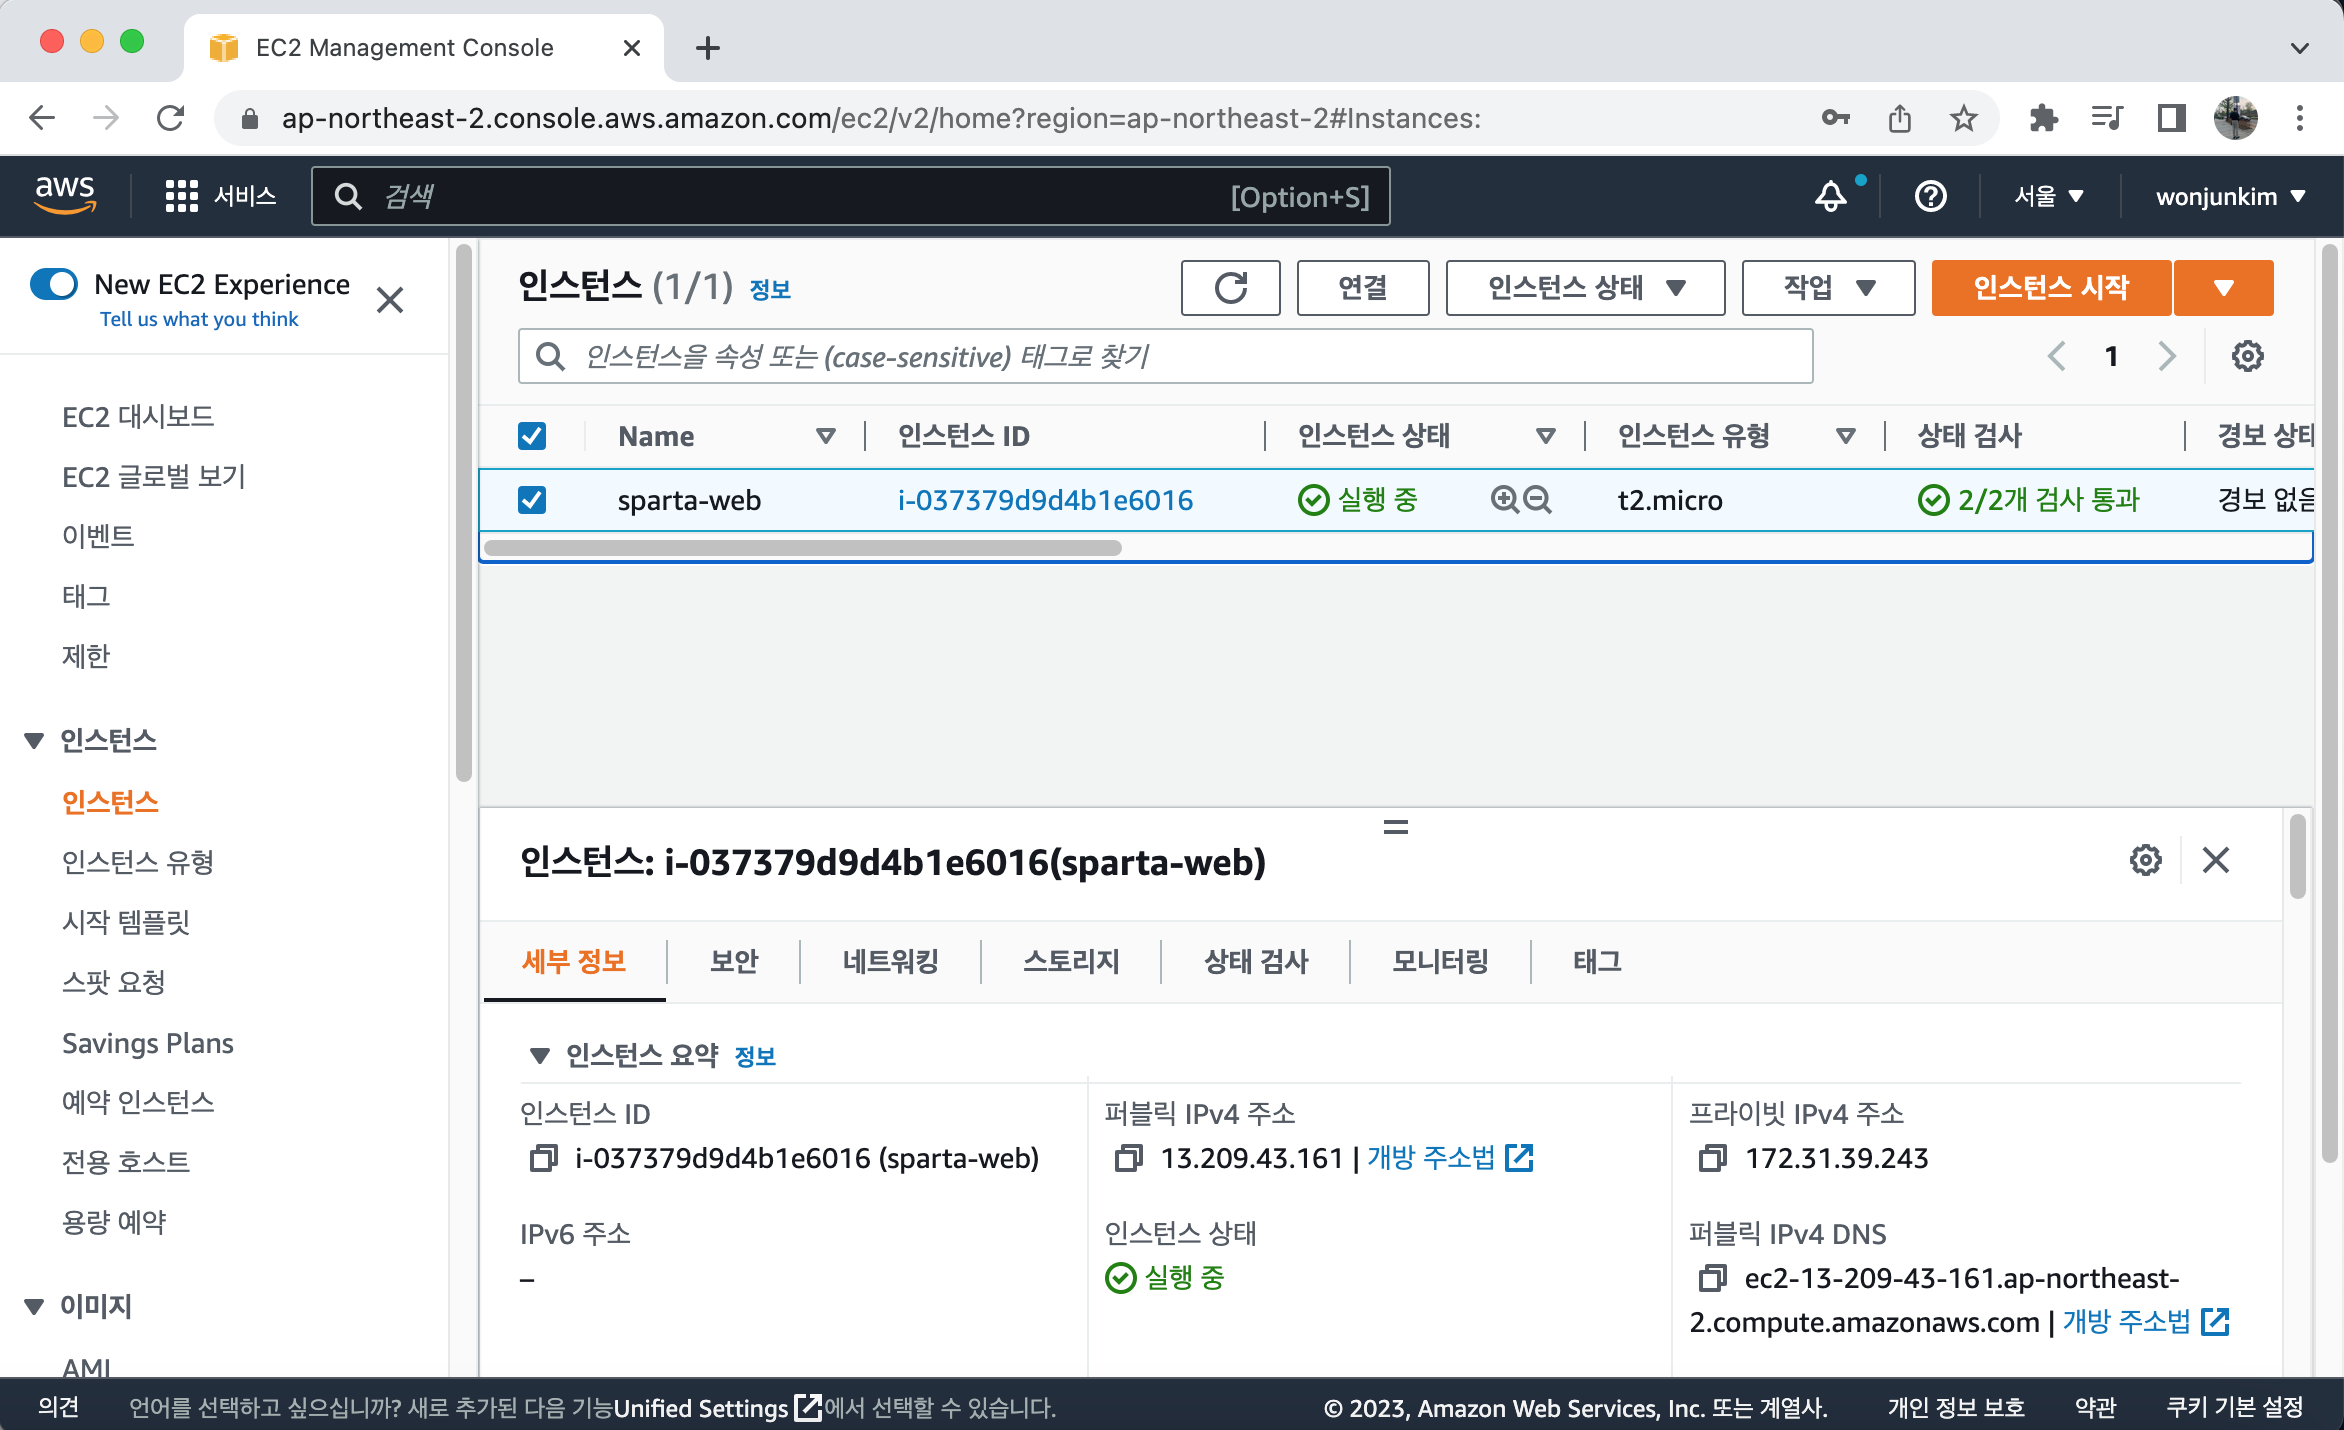Click zoom-out icon beside running state

coord(1537,499)
